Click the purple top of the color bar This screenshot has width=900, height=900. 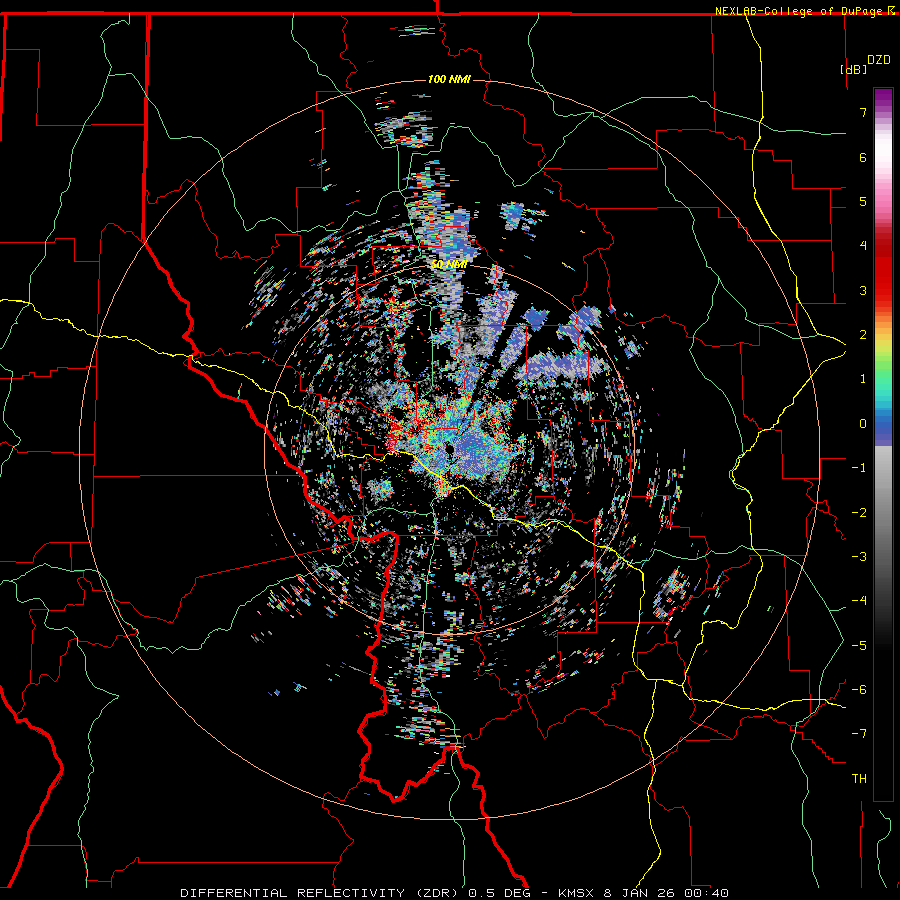point(883,99)
